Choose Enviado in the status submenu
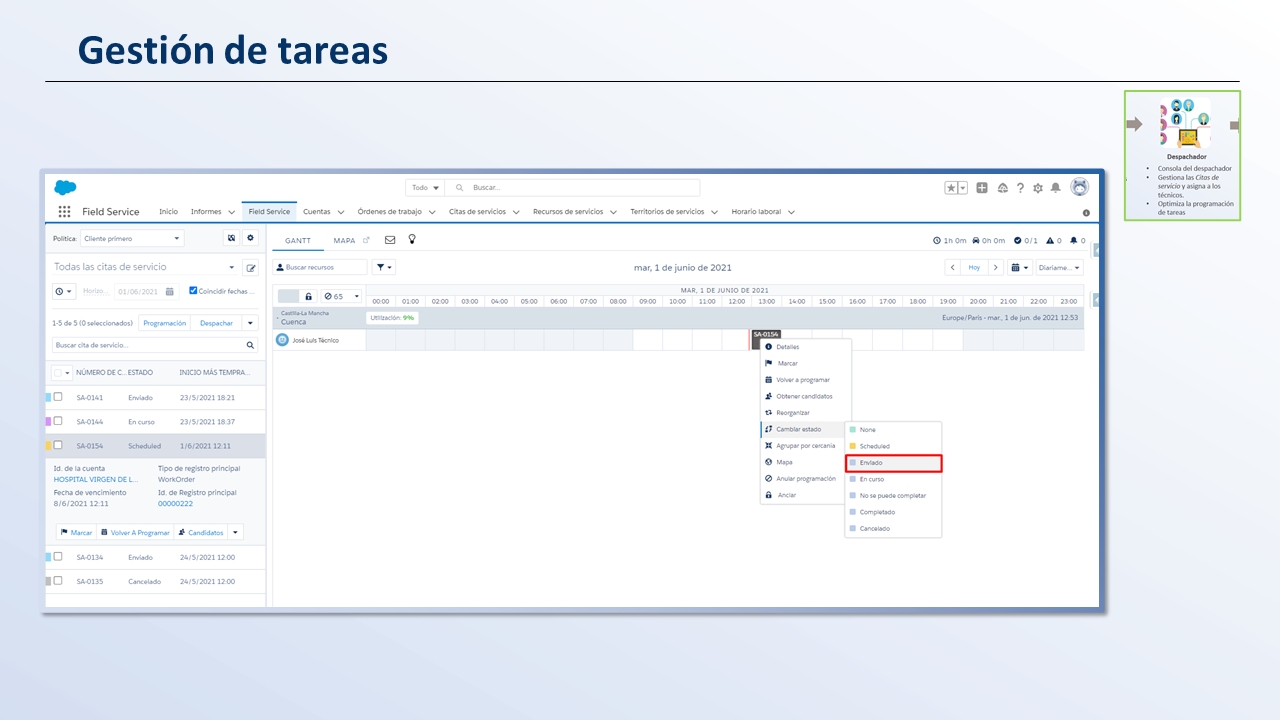Viewport: 1280px width, 720px height. (893, 463)
